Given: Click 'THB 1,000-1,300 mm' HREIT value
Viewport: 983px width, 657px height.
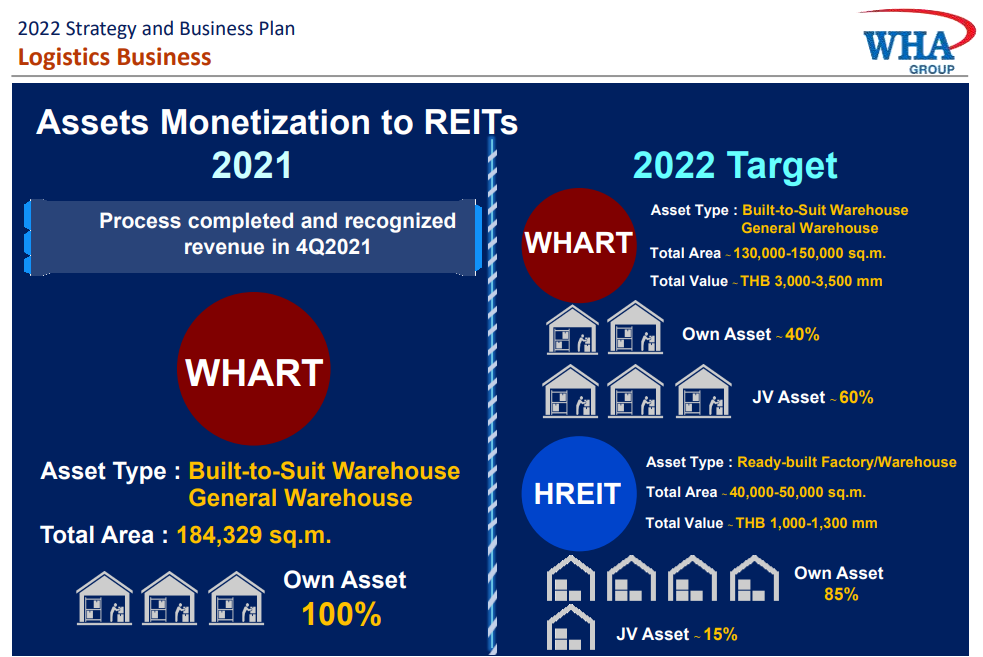Looking at the screenshot, I should pos(806,523).
